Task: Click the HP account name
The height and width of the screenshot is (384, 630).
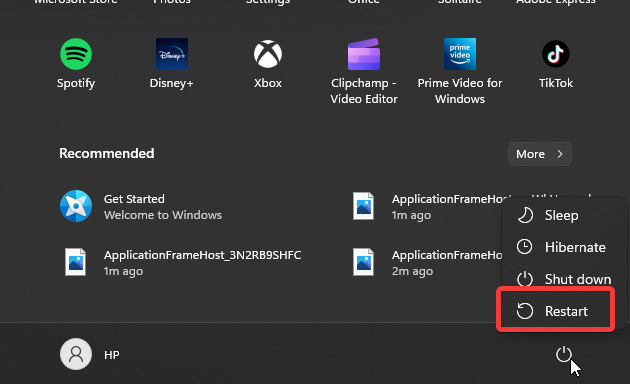Action: [112, 355]
